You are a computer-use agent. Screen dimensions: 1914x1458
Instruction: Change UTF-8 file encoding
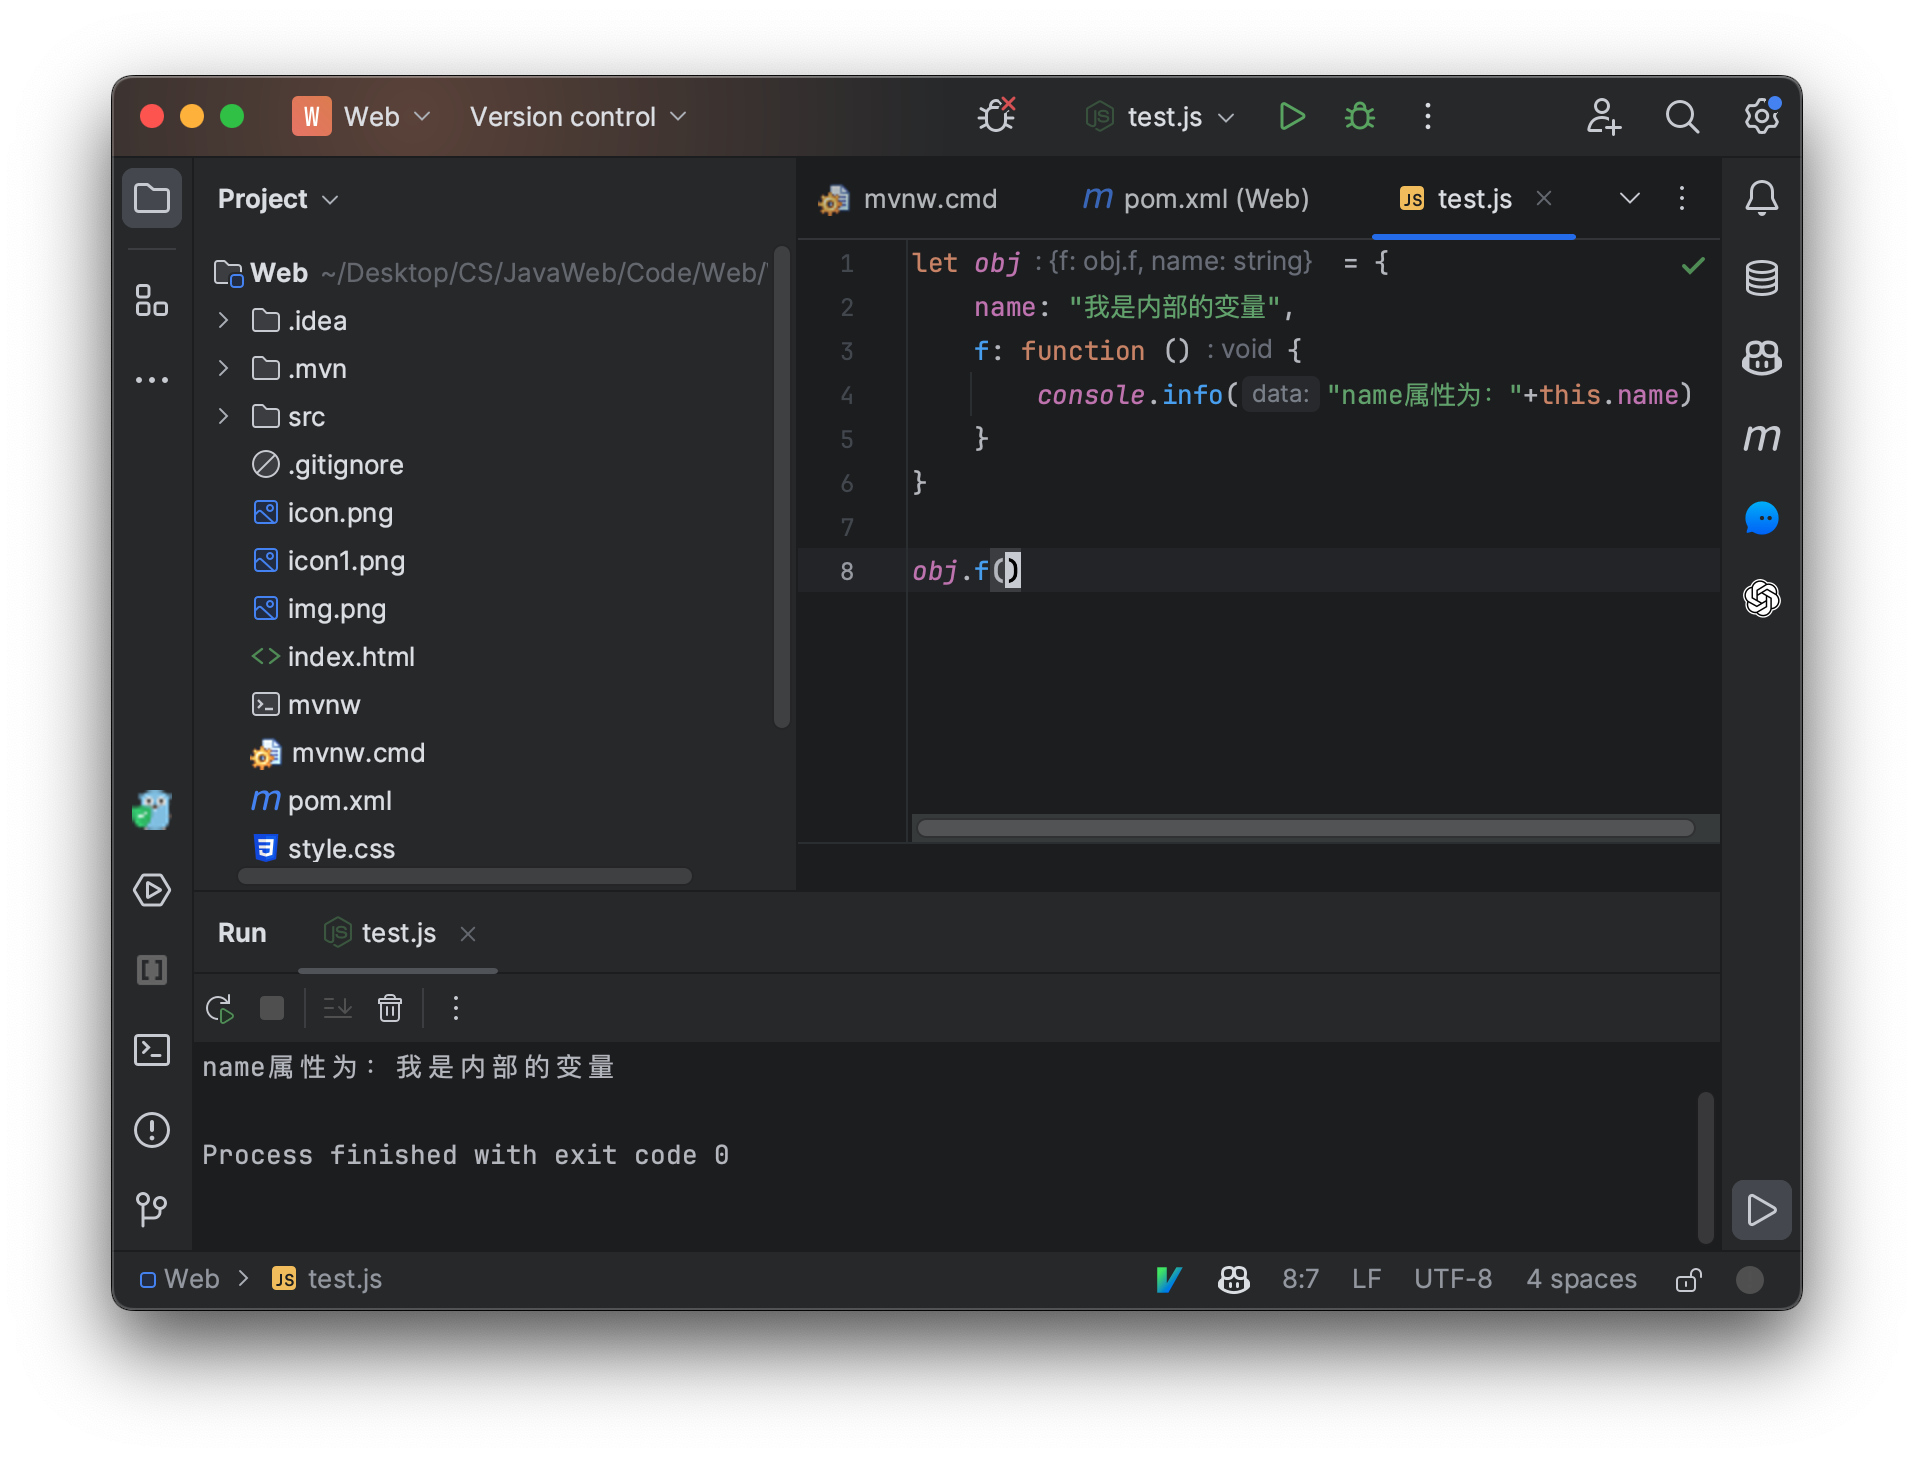coord(1453,1279)
